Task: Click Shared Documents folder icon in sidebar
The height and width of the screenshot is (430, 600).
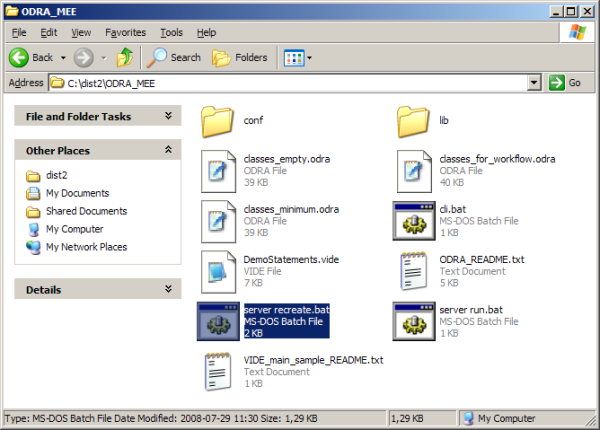Action: click(33, 211)
